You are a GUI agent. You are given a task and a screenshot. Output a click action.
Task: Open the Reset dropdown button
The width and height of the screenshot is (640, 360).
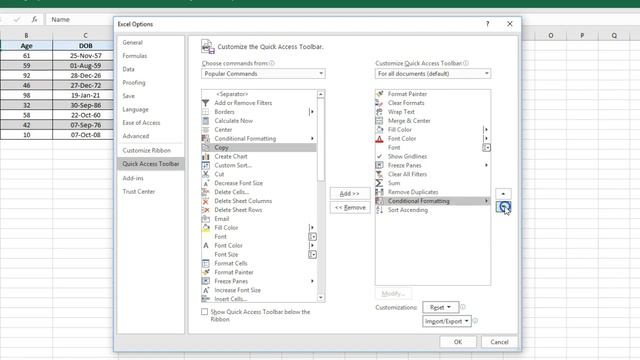point(440,307)
